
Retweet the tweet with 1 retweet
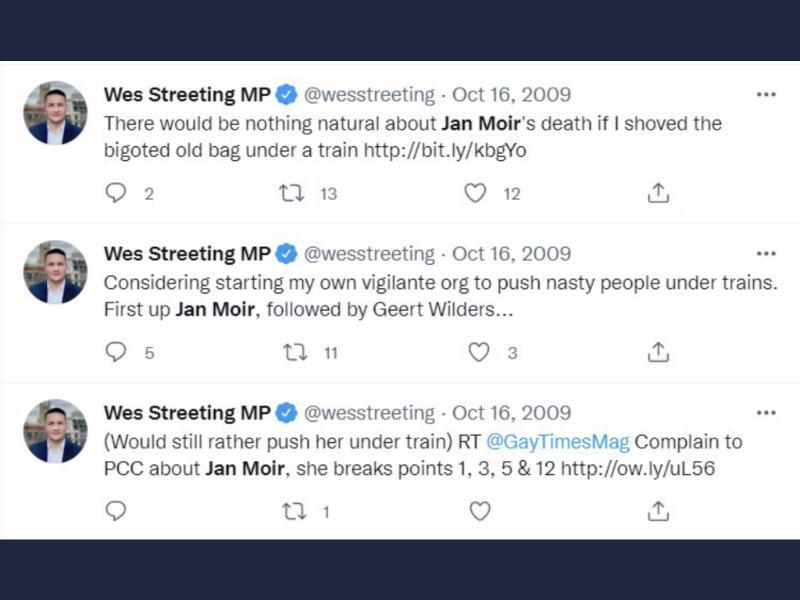click(294, 511)
